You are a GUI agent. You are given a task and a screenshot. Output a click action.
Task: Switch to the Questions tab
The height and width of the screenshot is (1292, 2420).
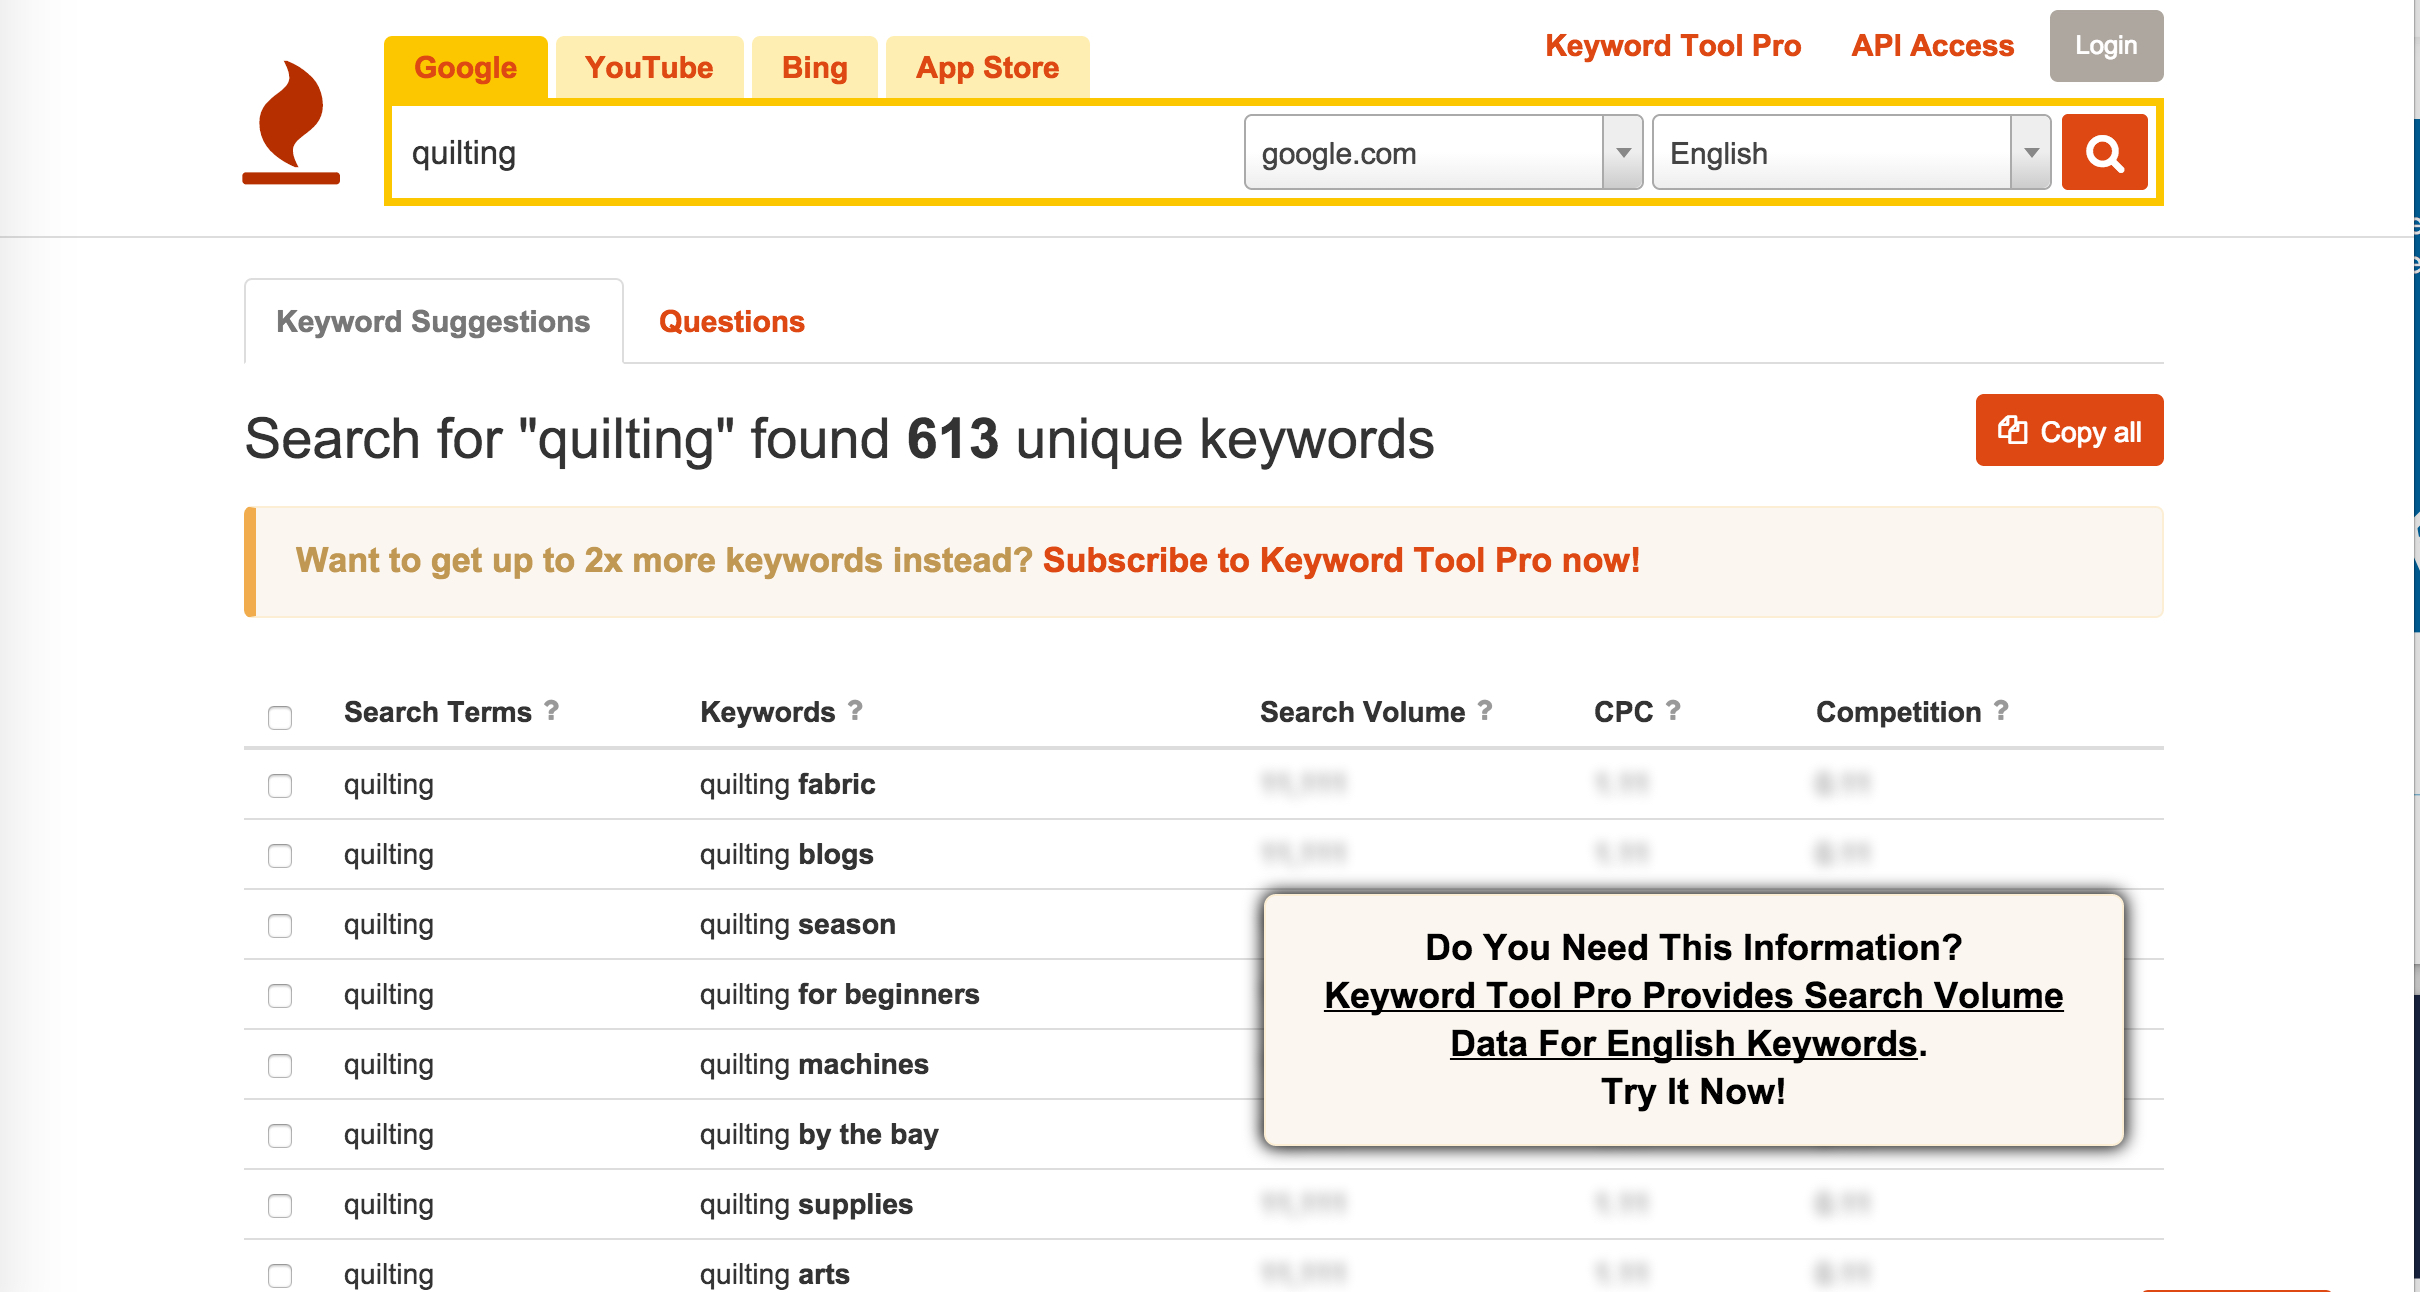[x=733, y=319]
